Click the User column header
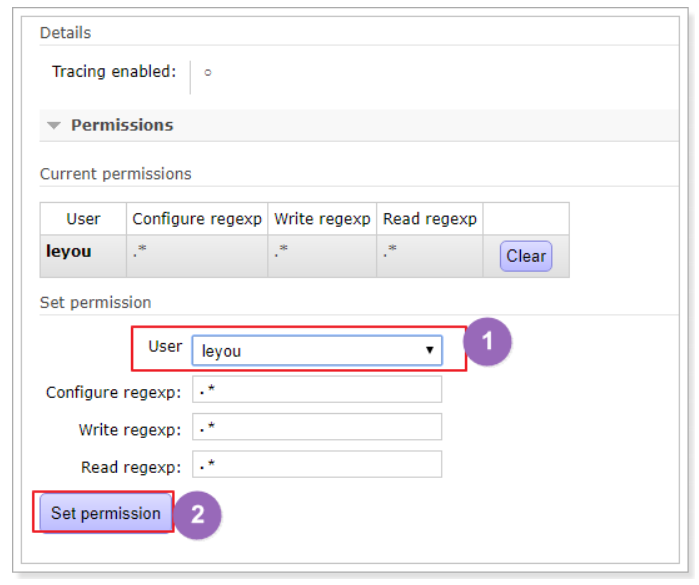Viewport: 699px width, 585px height. (x=83, y=218)
